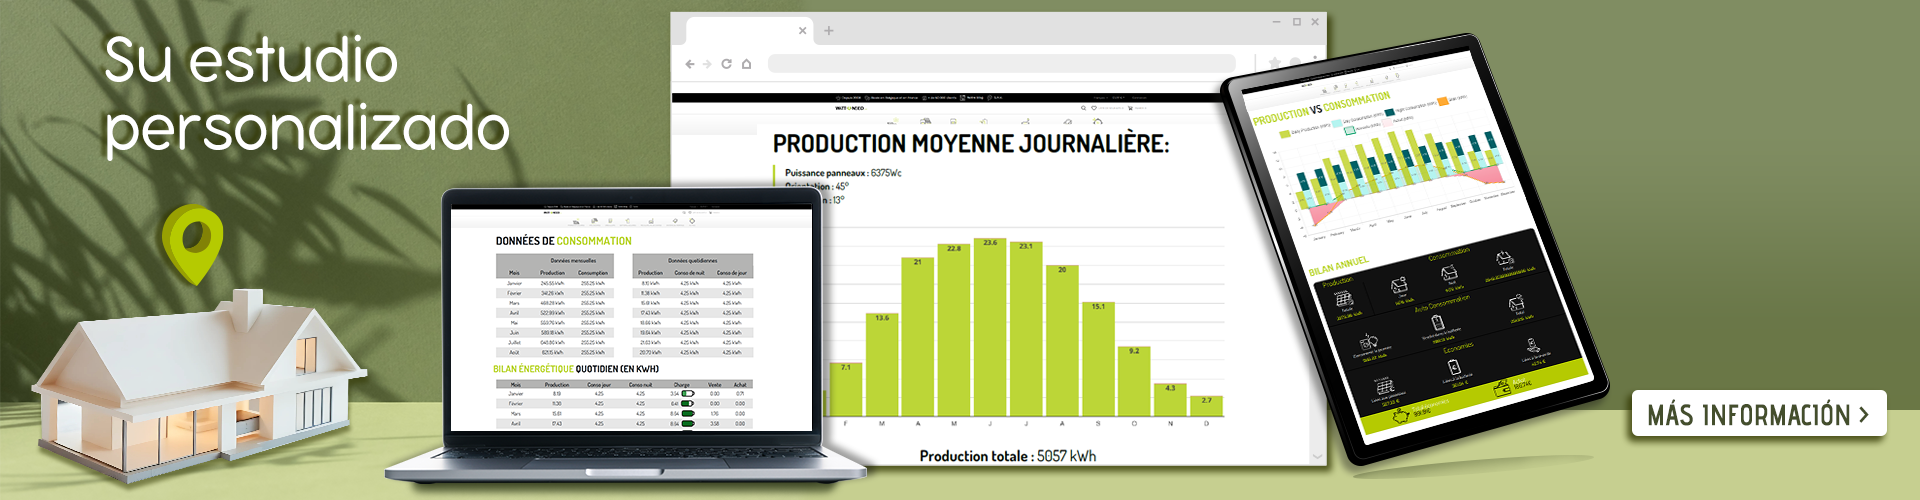Click the browser forward arrow
This screenshot has width=1920, height=500.
(708, 64)
